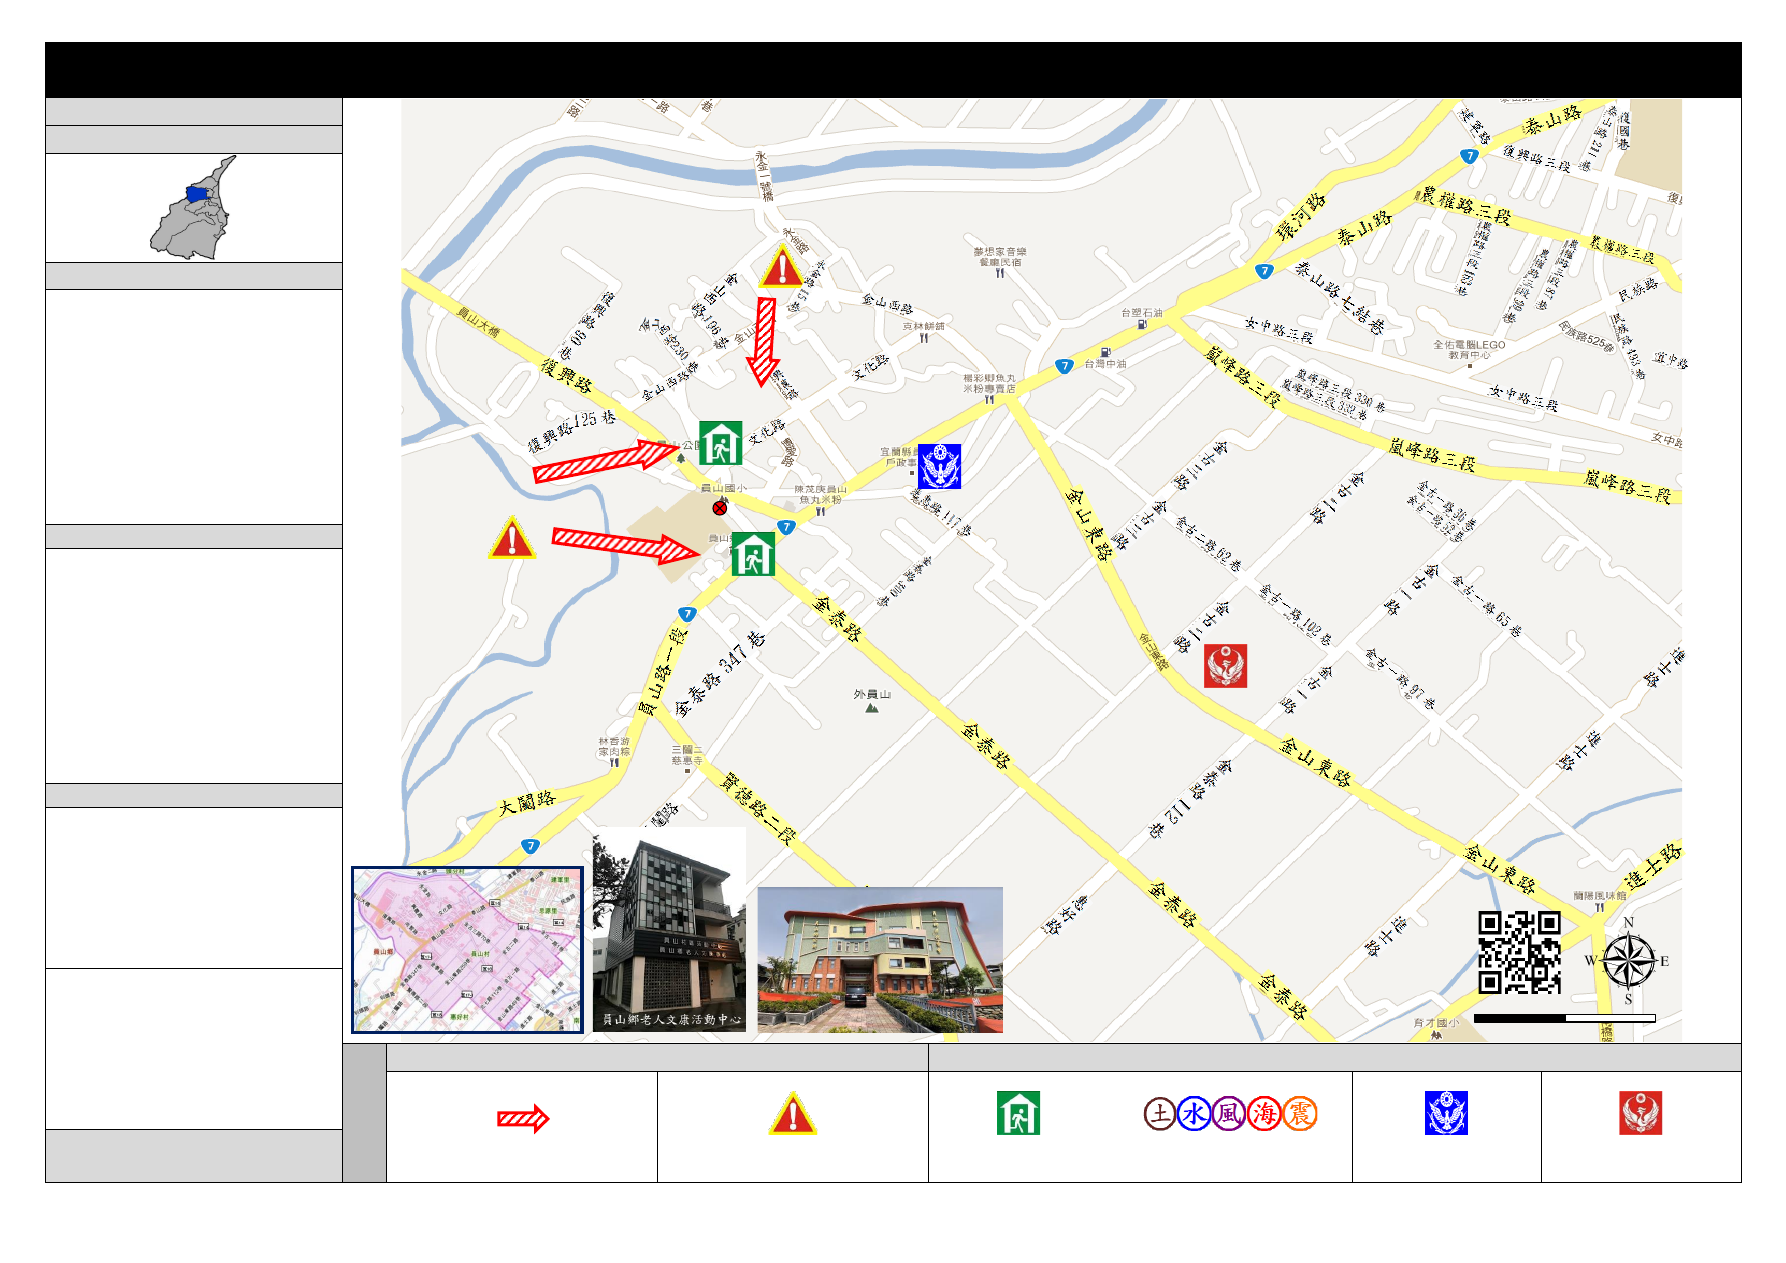Click the 金古一路102巷 label
1786x1263 pixels.
tap(1295, 614)
